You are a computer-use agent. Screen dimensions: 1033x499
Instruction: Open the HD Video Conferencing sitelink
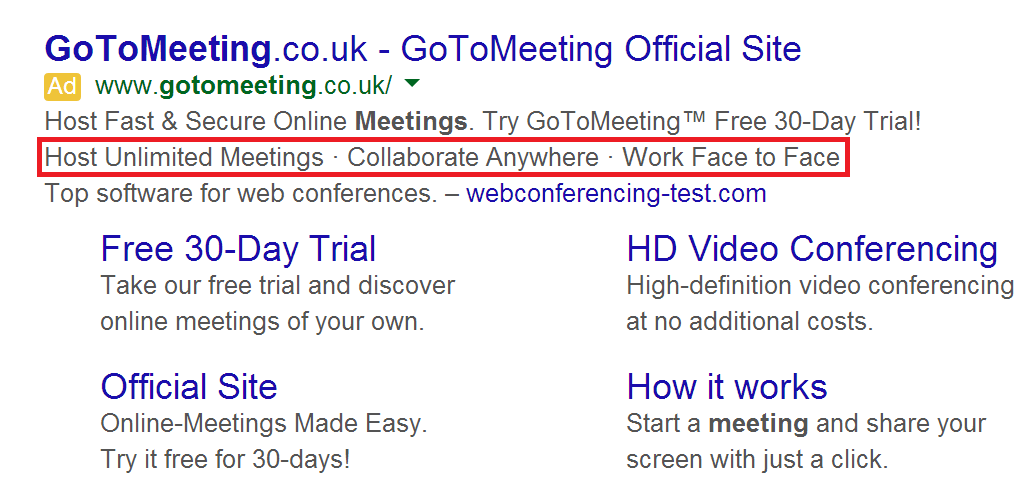coord(812,248)
